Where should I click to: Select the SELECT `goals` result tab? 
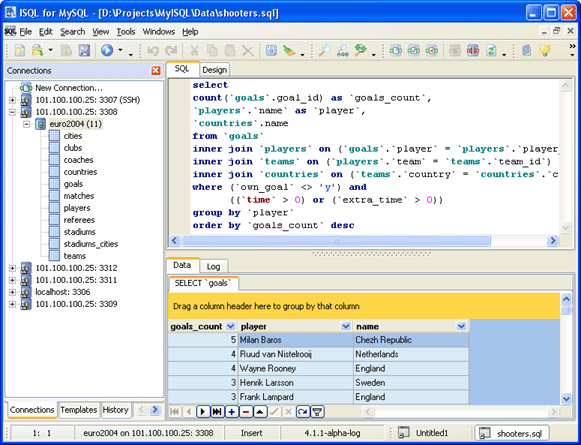(203, 283)
